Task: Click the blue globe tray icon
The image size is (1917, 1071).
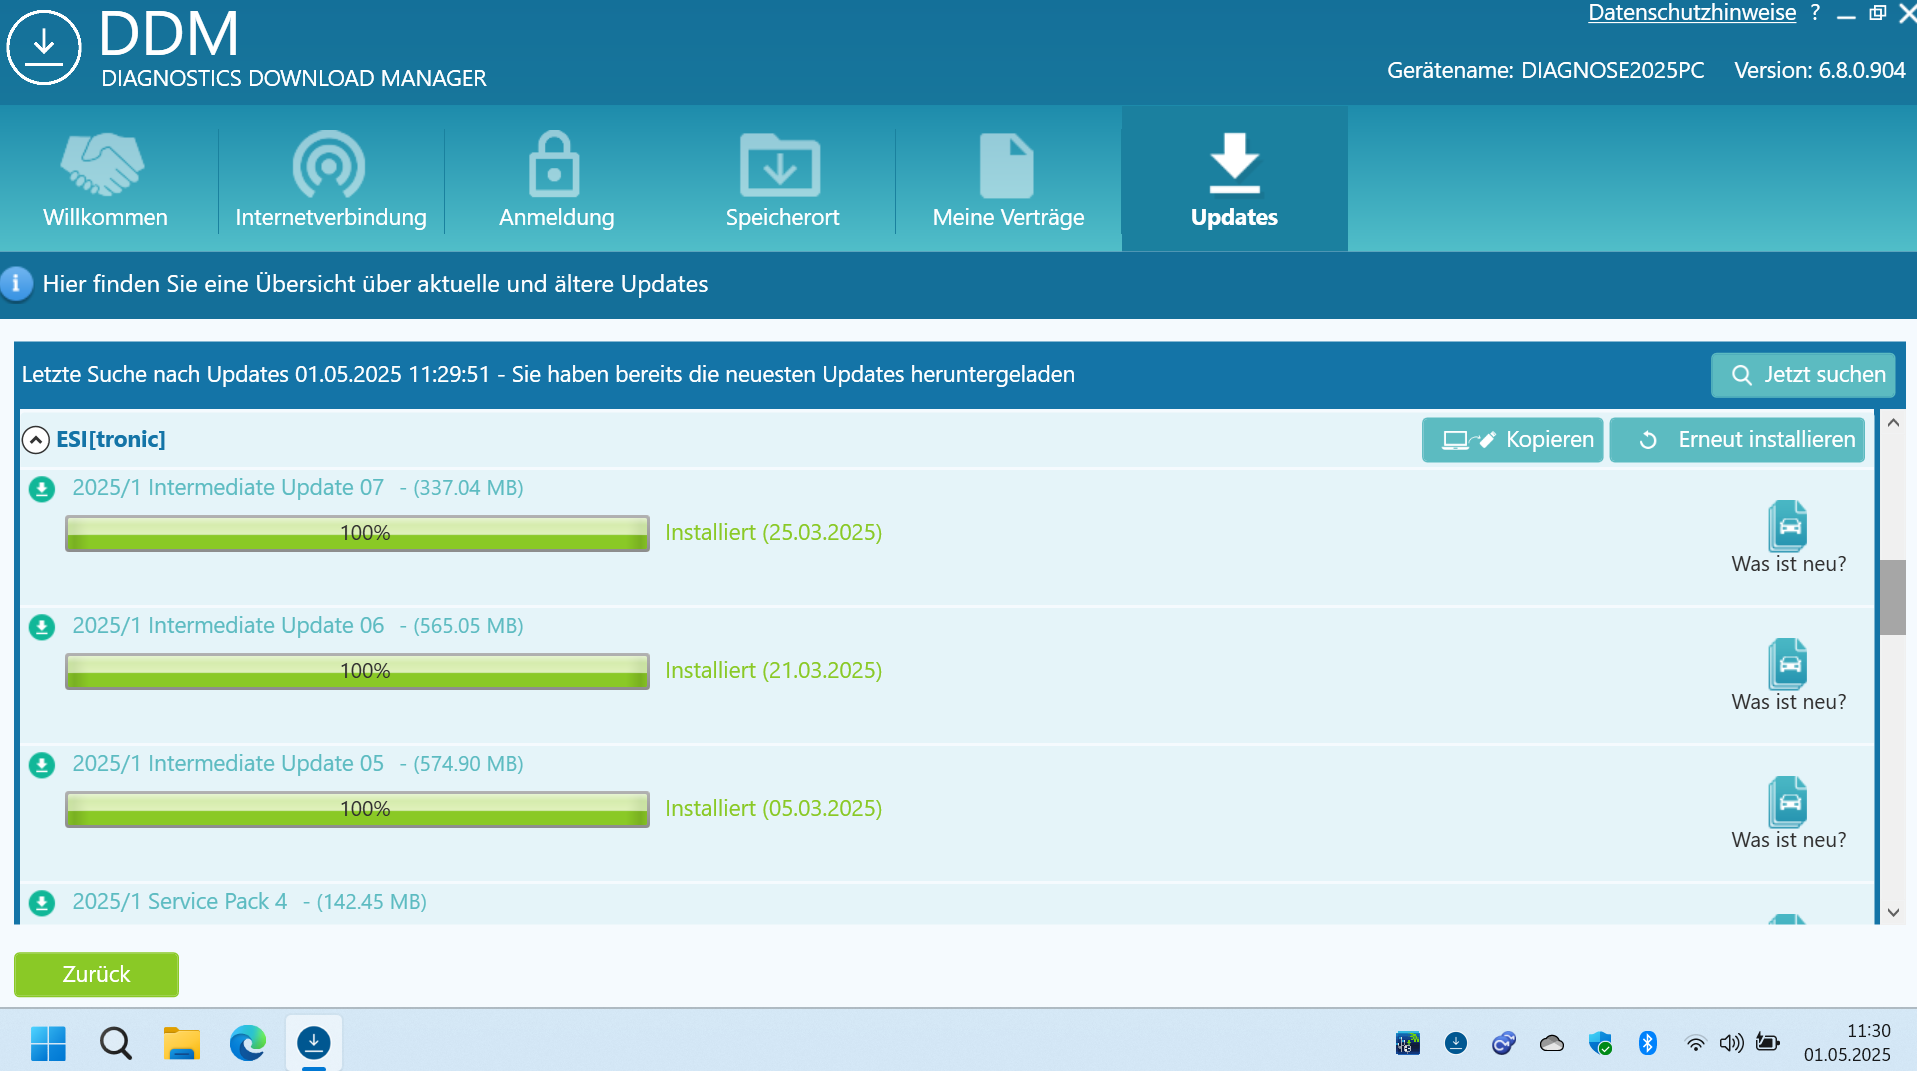Action: tap(1504, 1044)
